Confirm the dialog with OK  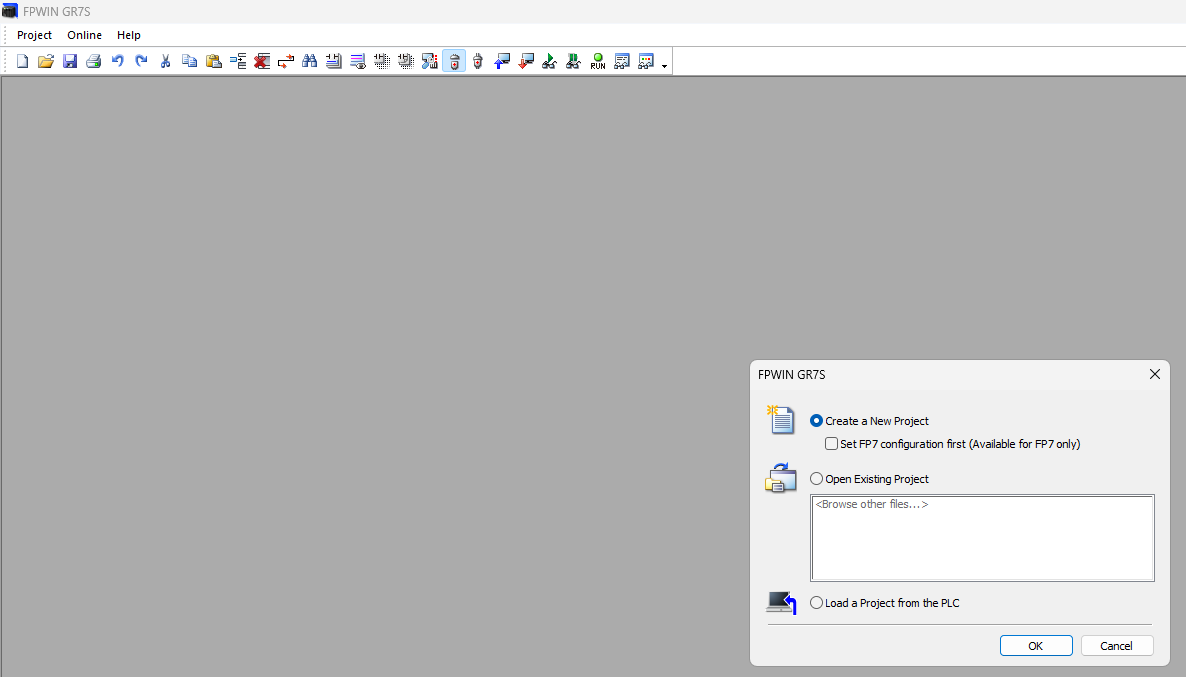pyautogui.click(x=1035, y=645)
